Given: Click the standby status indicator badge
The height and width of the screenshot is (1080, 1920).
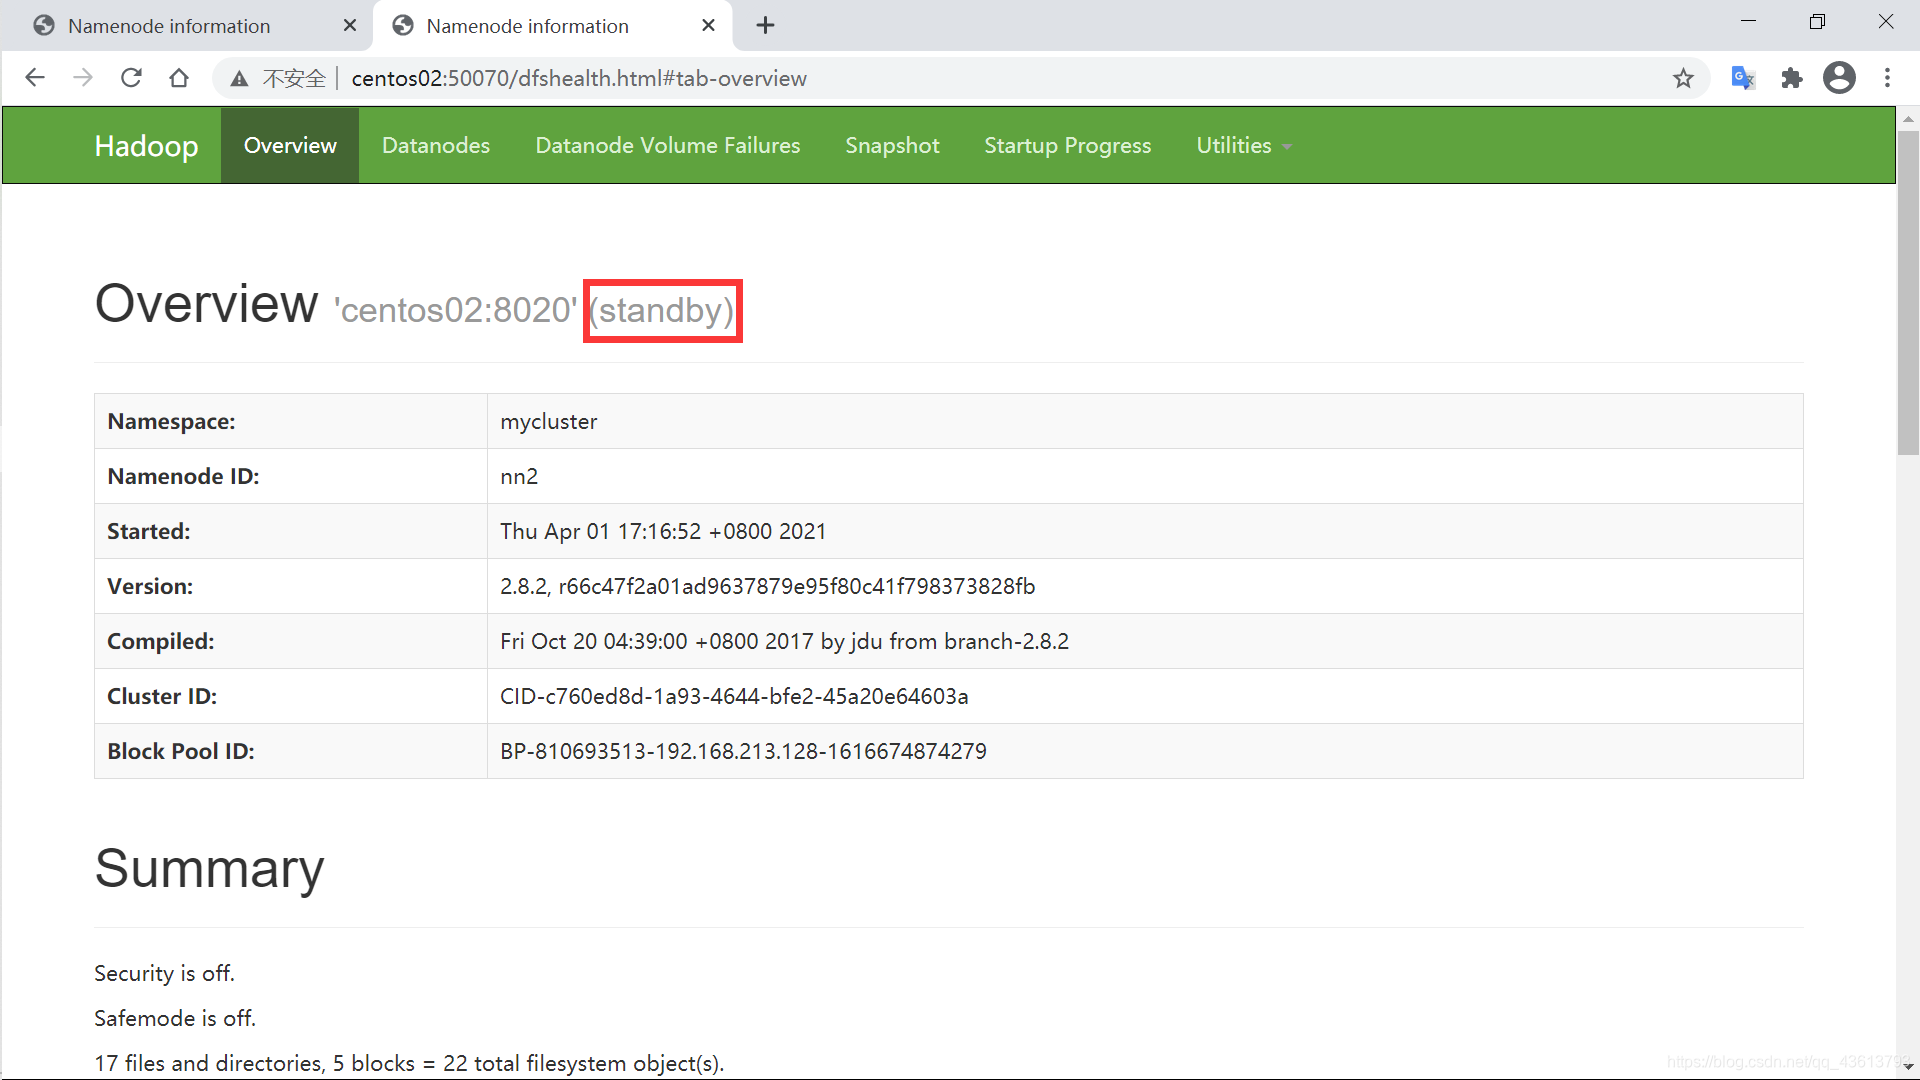Looking at the screenshot, I should 663,310.
